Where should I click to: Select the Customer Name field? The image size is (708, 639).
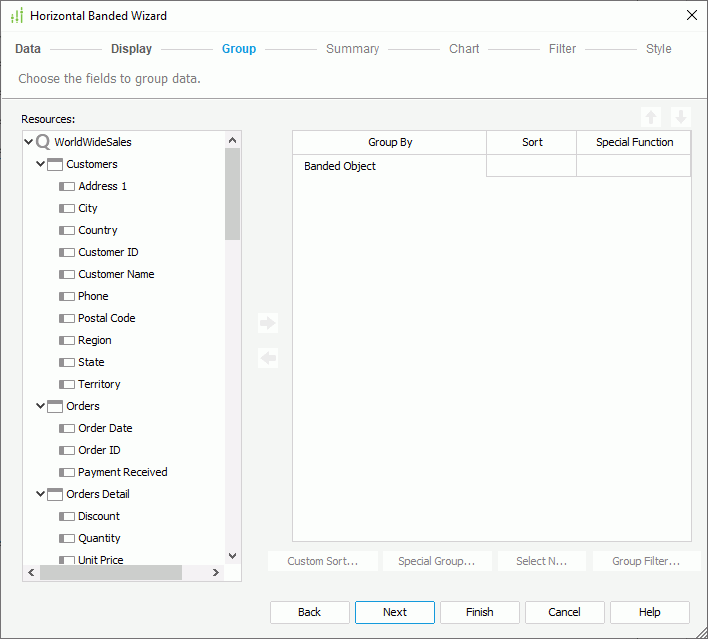click(116, 274)
